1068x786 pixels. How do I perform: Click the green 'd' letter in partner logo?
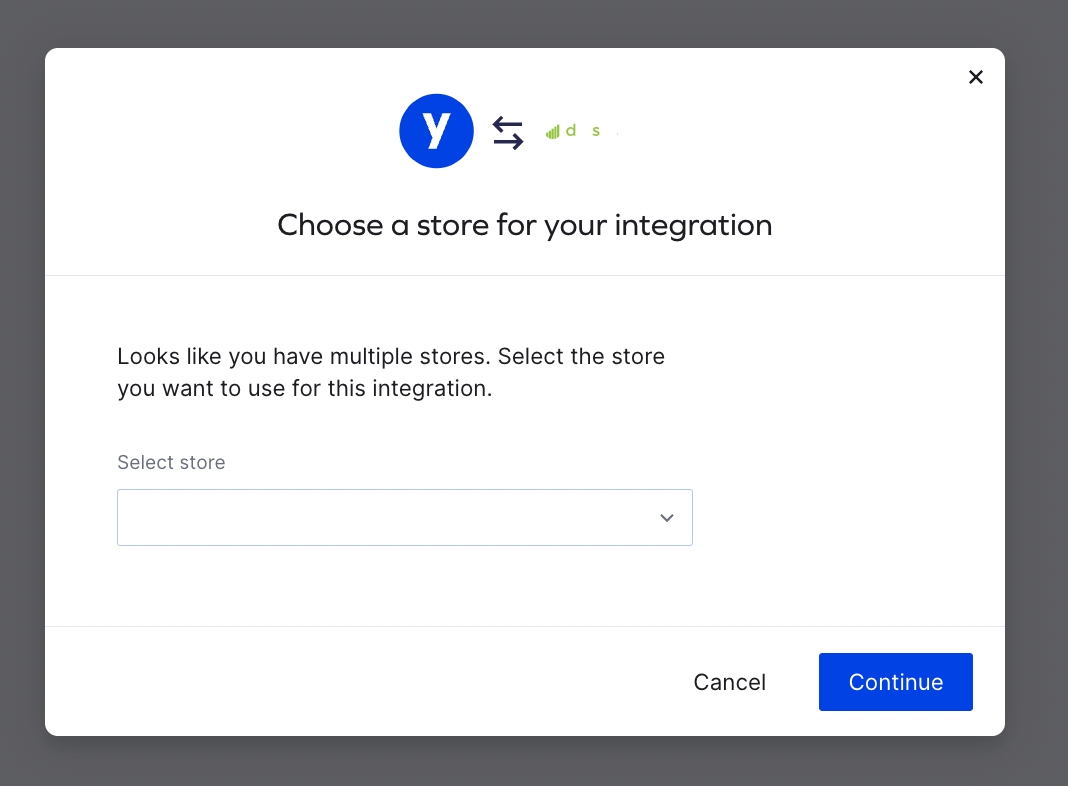pyautogui.click(x=571, y=131)
